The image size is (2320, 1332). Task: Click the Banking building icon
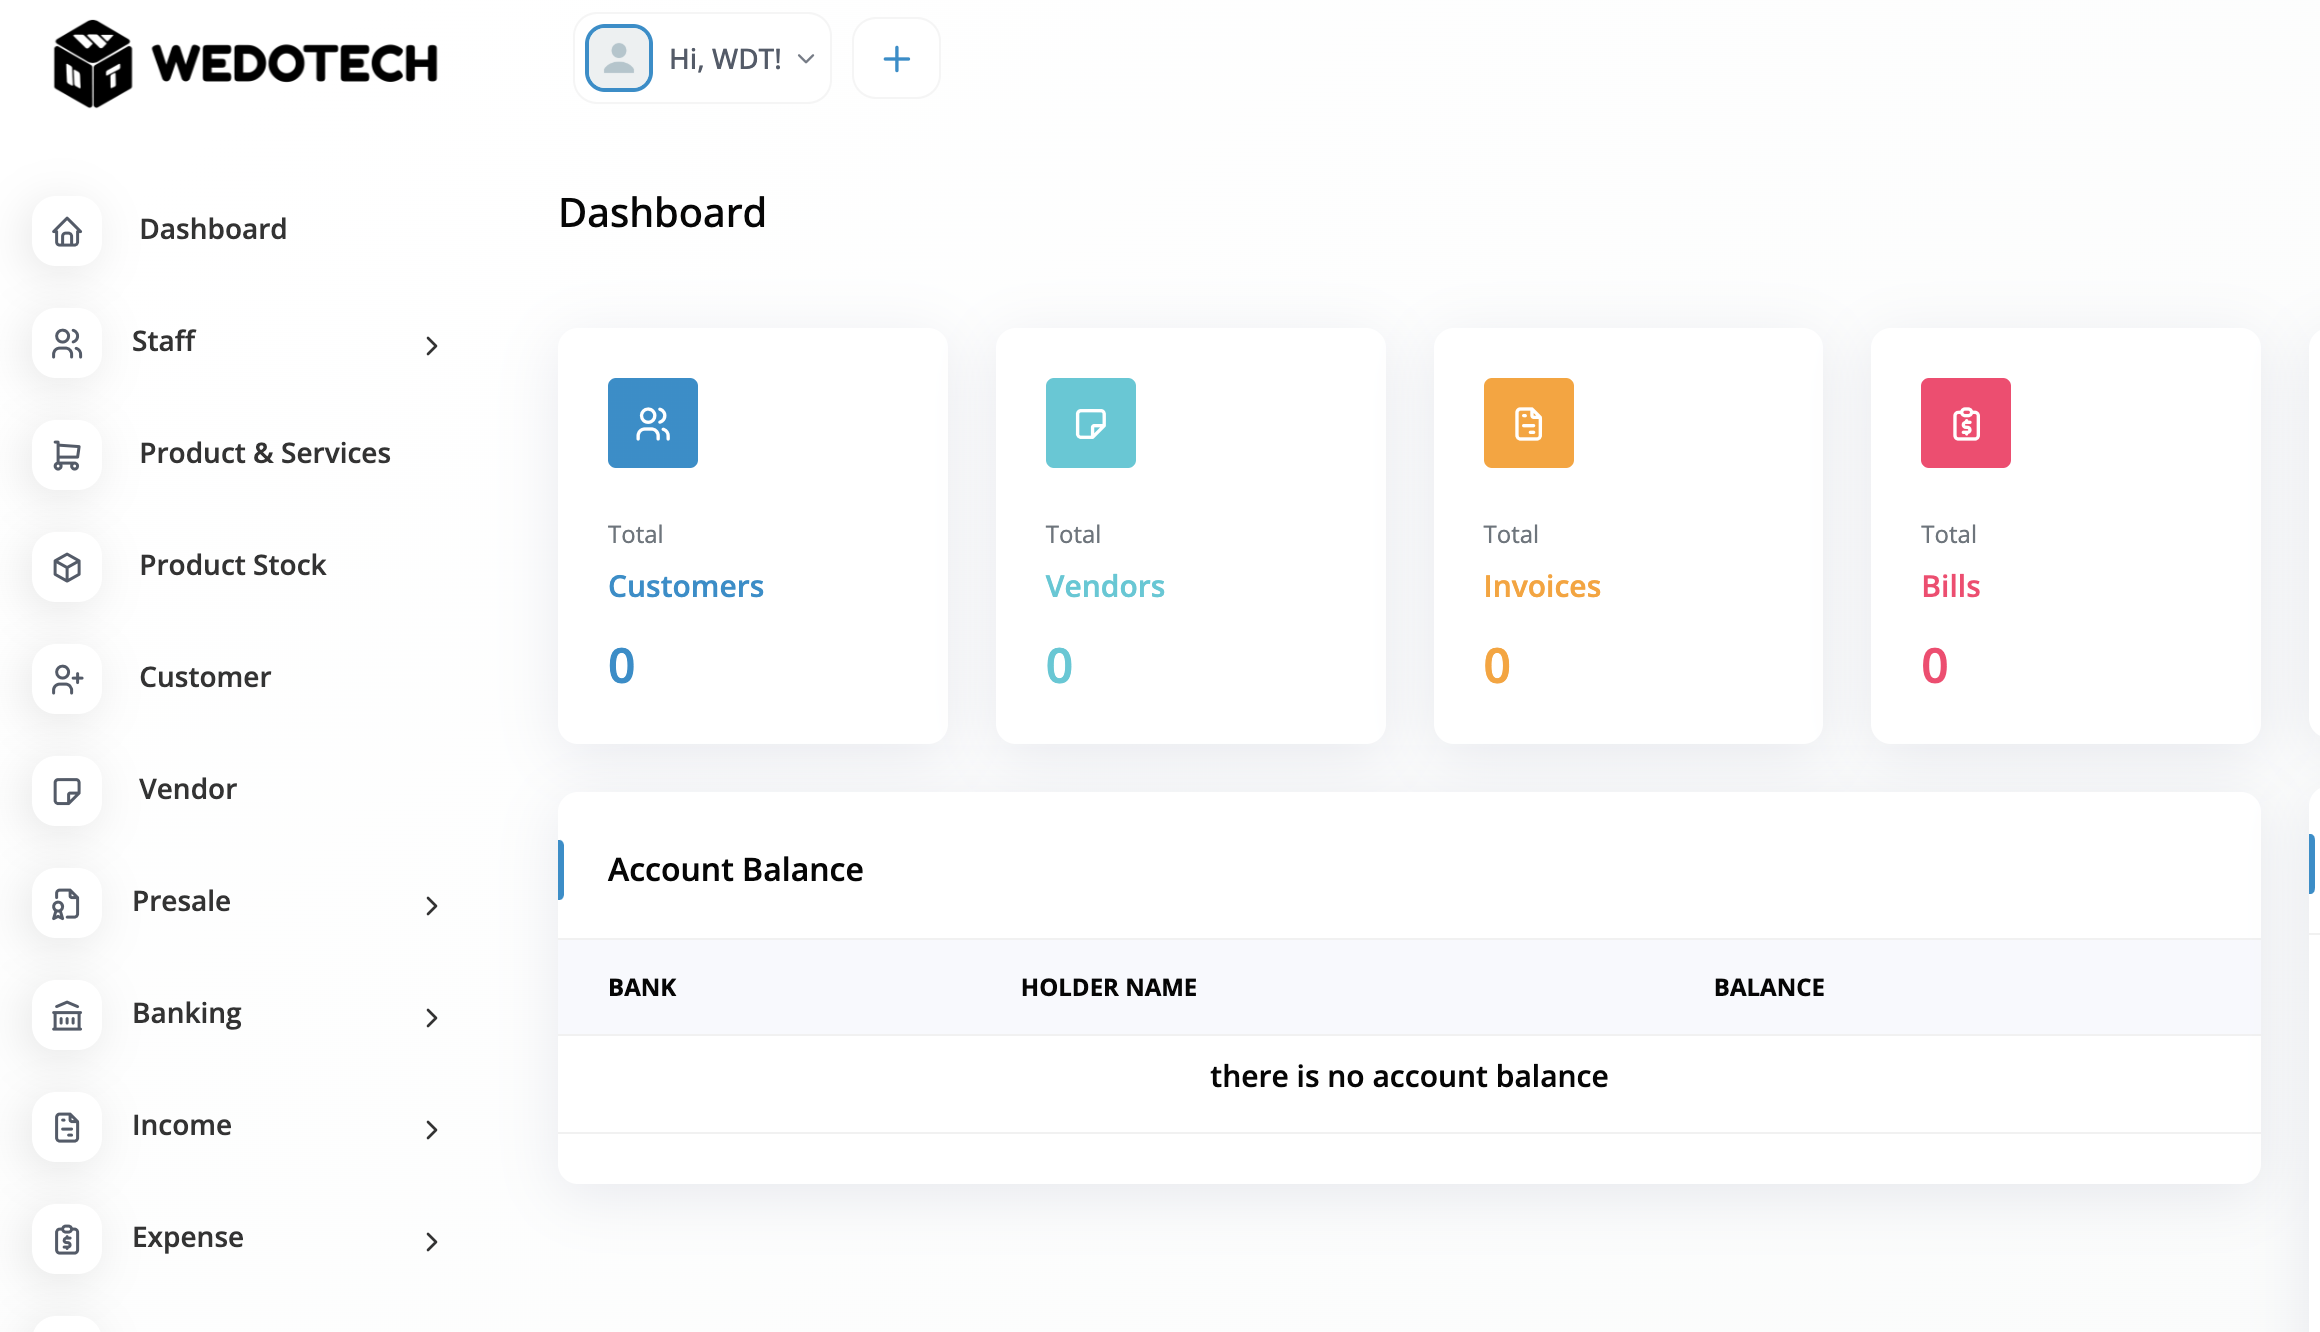[x=67, y=1015]
